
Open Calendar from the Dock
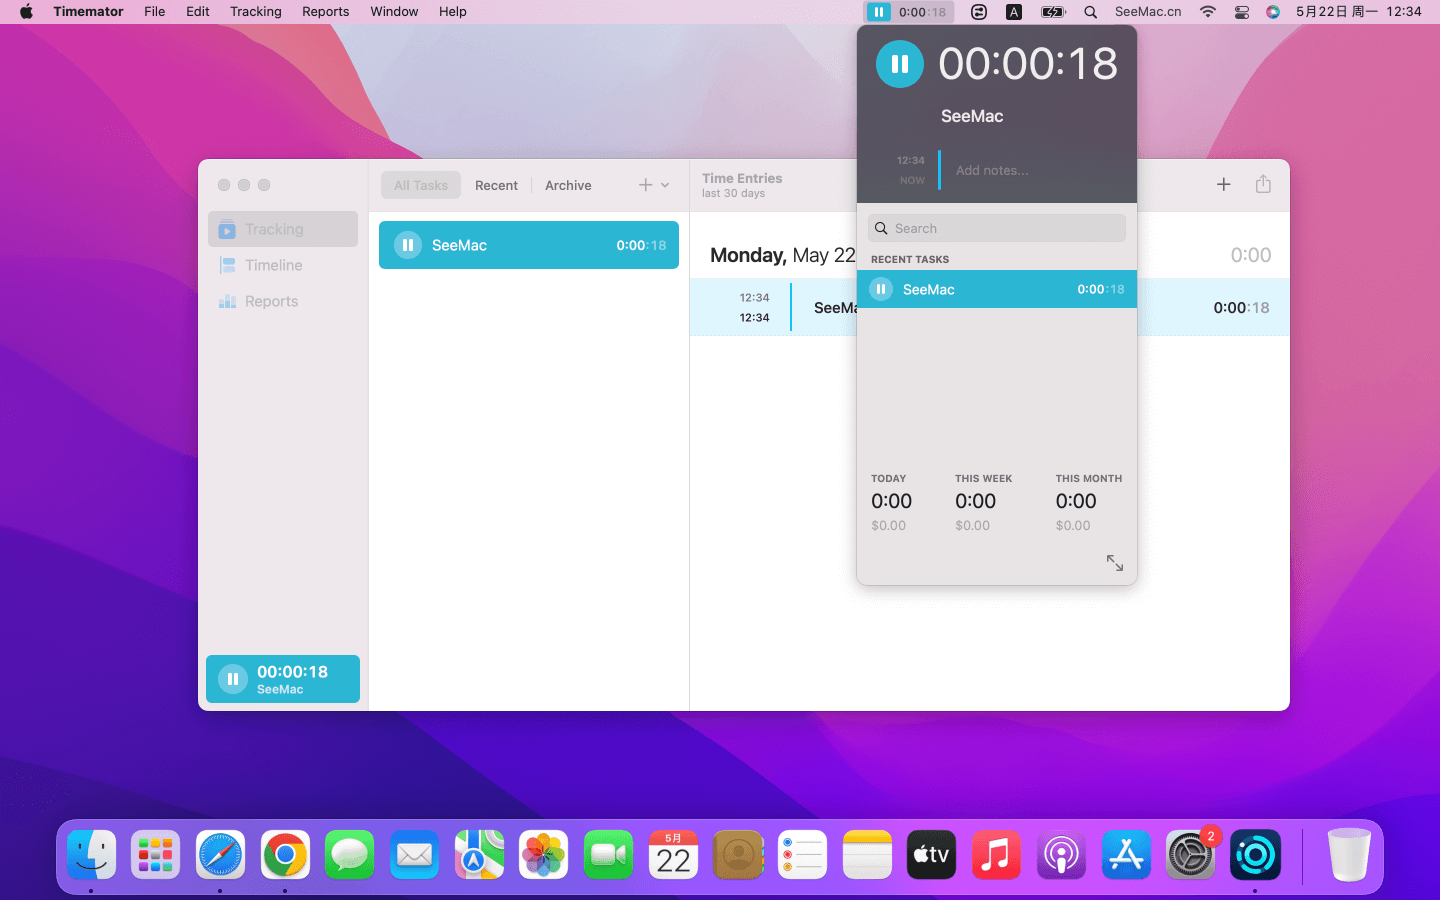(x=673, y=855)
